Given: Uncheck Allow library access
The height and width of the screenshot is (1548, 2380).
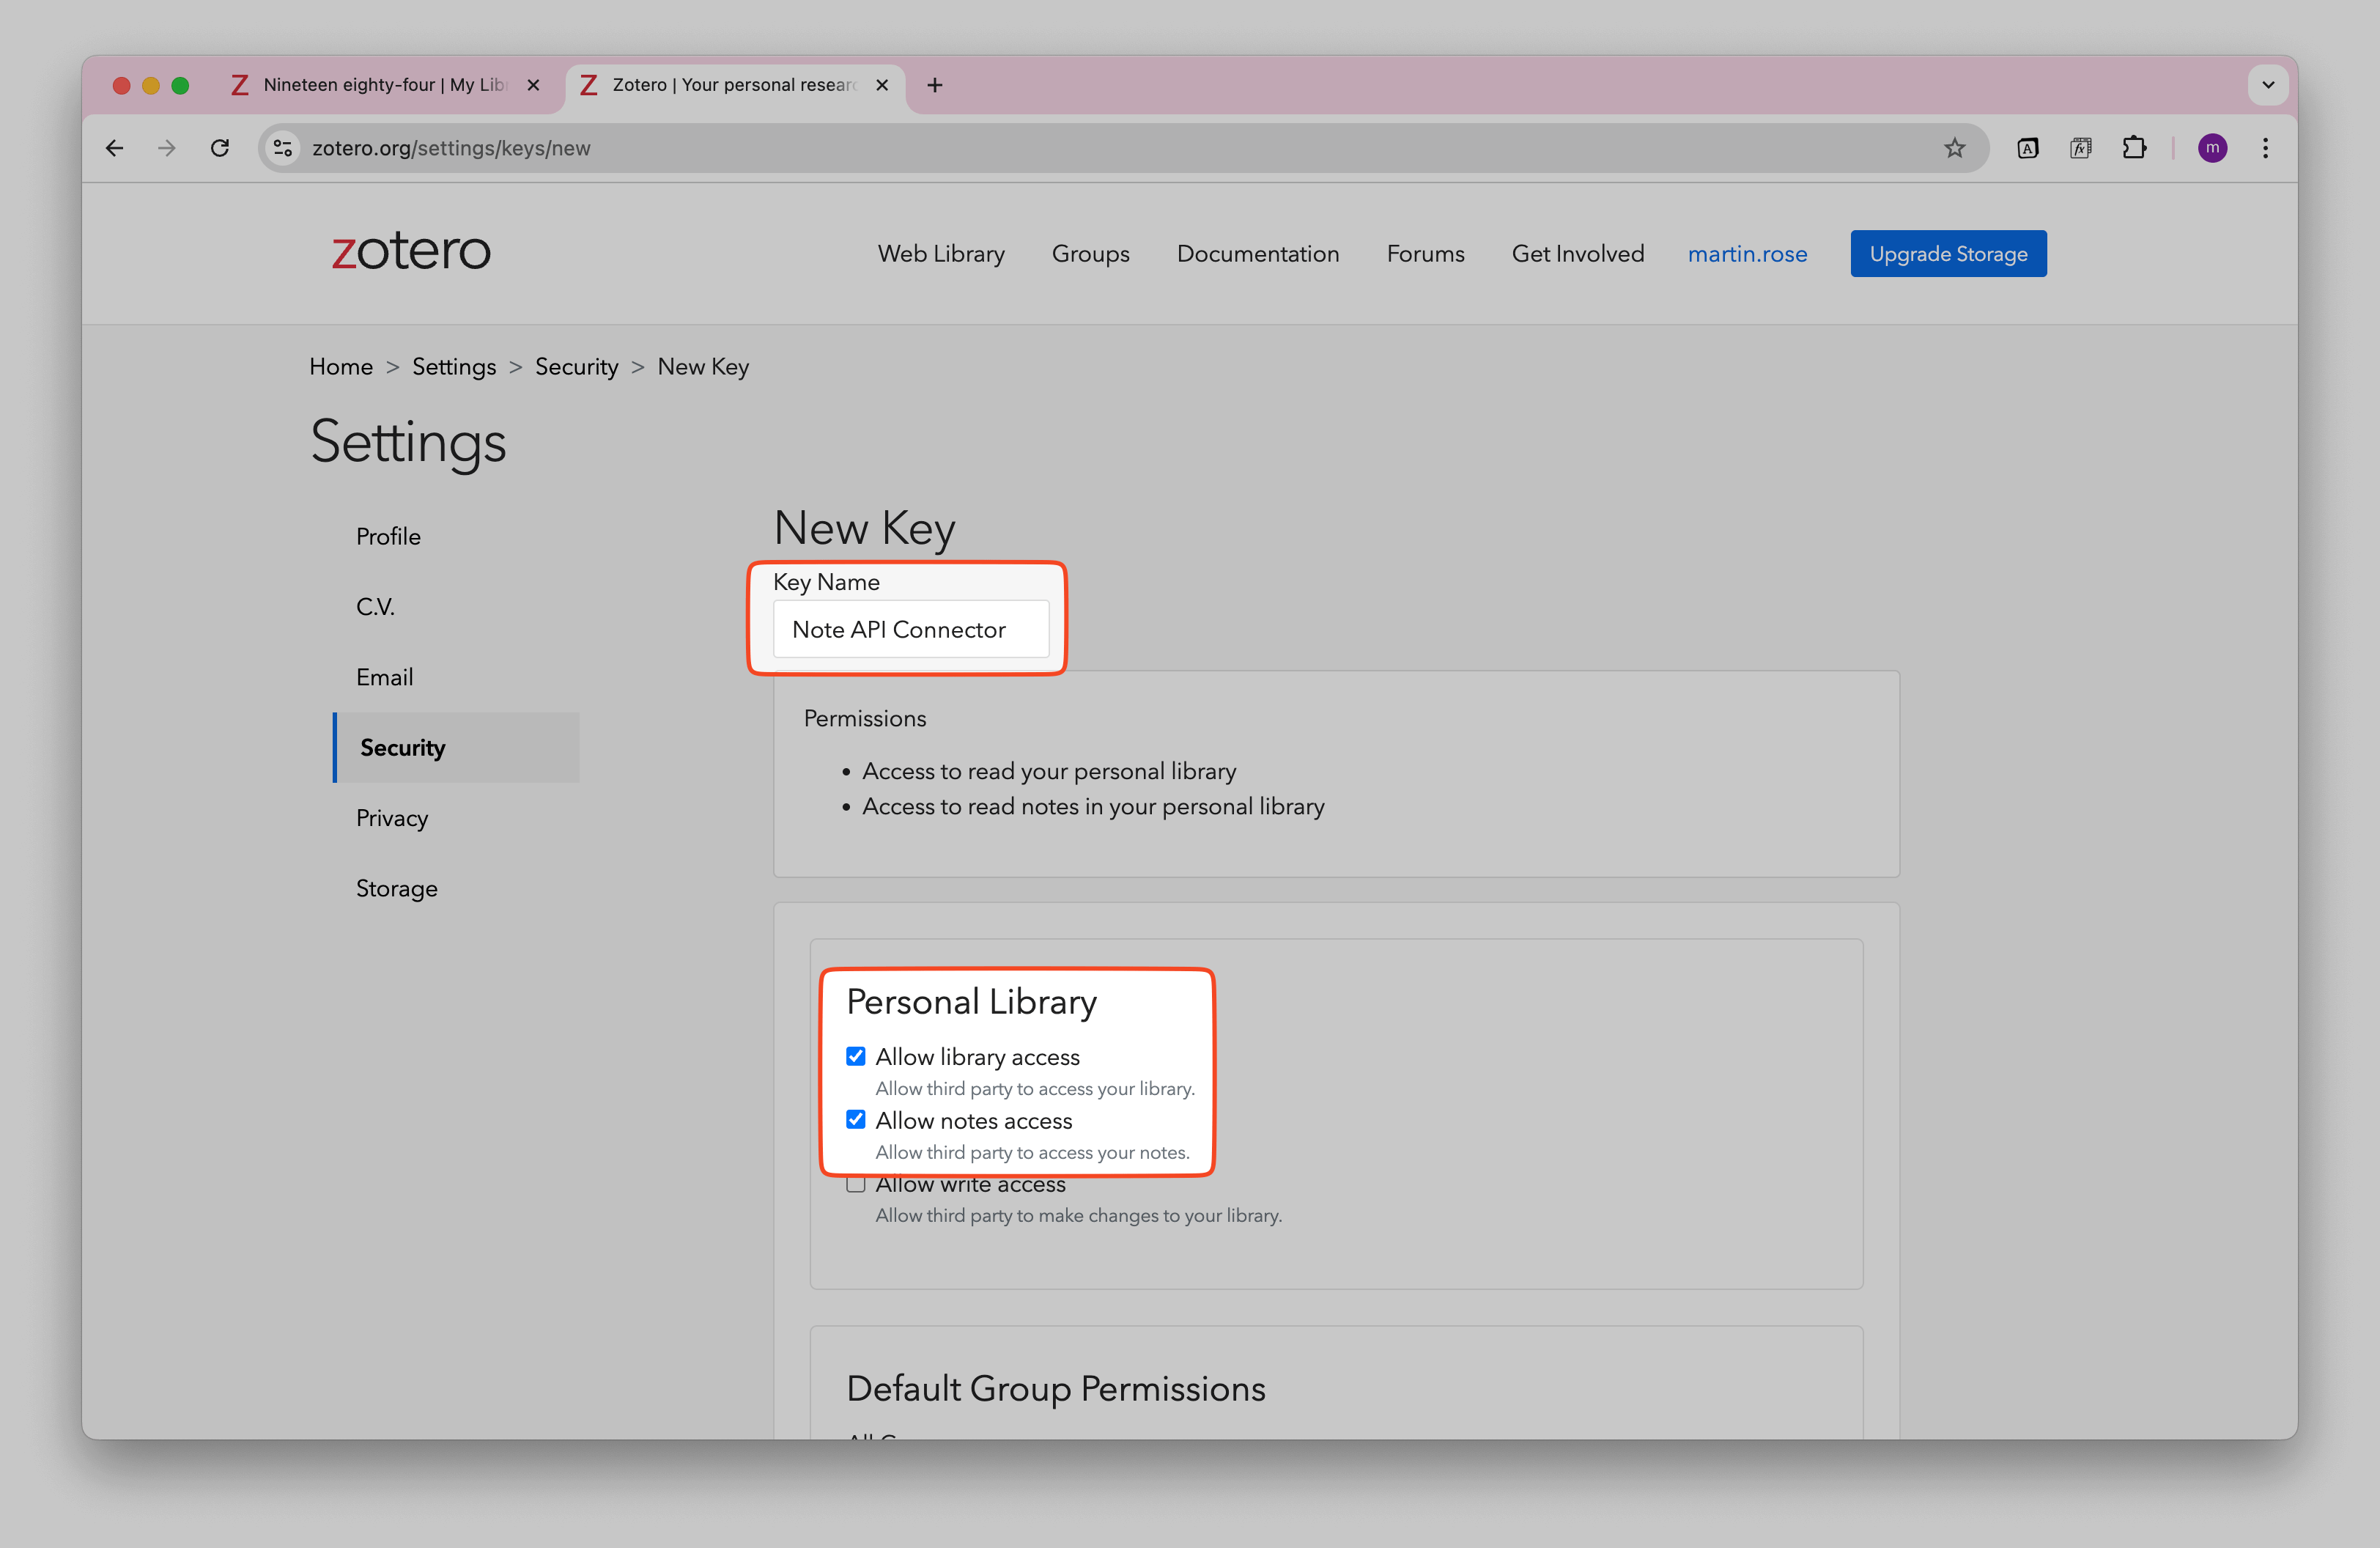Looking at the screenshot, I should [x=855, y=1056].
